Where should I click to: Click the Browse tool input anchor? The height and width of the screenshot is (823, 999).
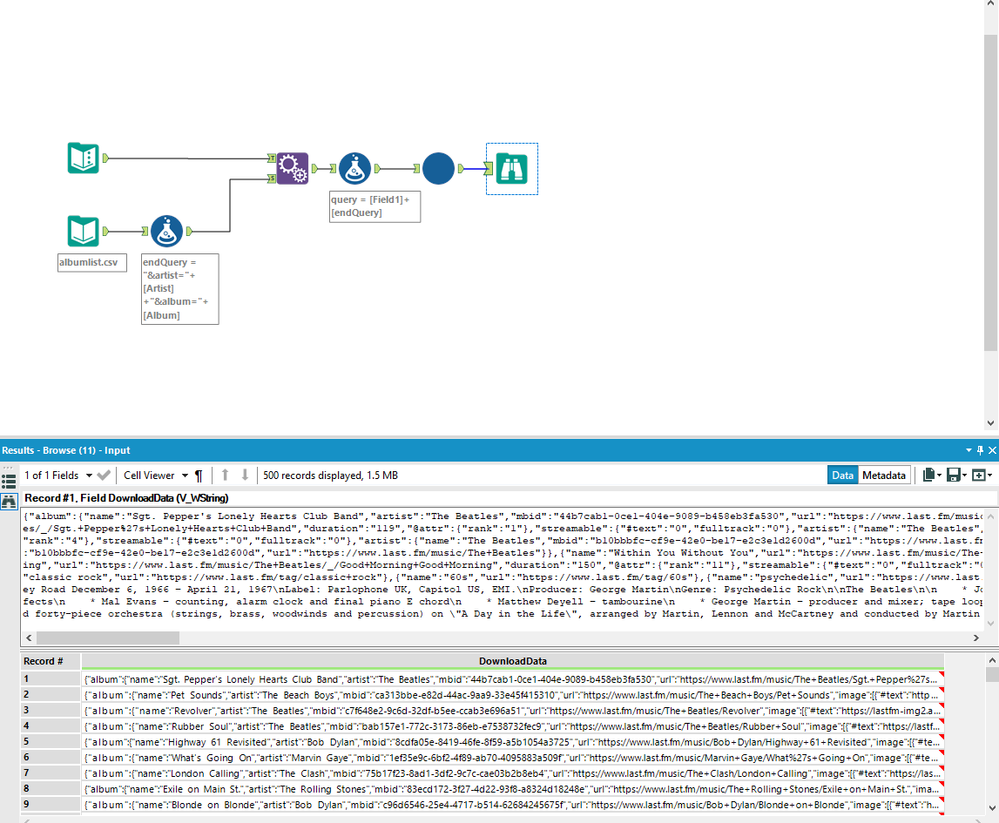tap(488, 168)
